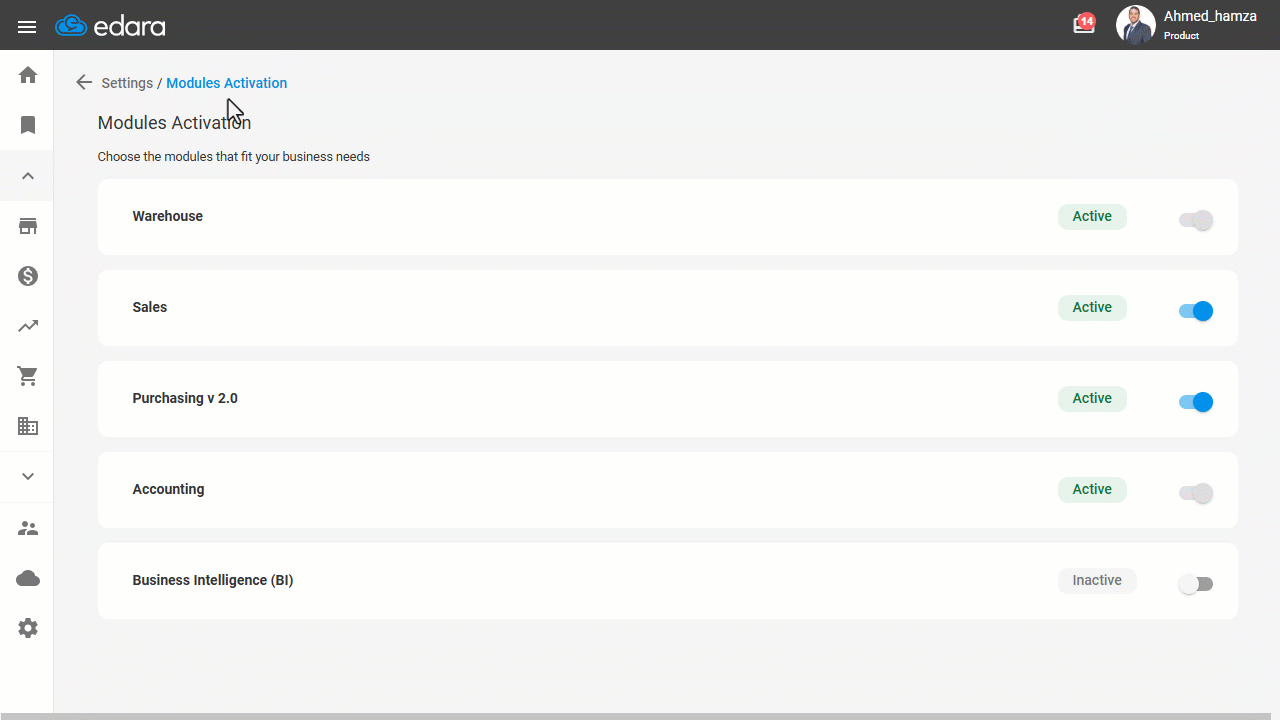Open the bookmark sidebar icon

coord(28,125)
